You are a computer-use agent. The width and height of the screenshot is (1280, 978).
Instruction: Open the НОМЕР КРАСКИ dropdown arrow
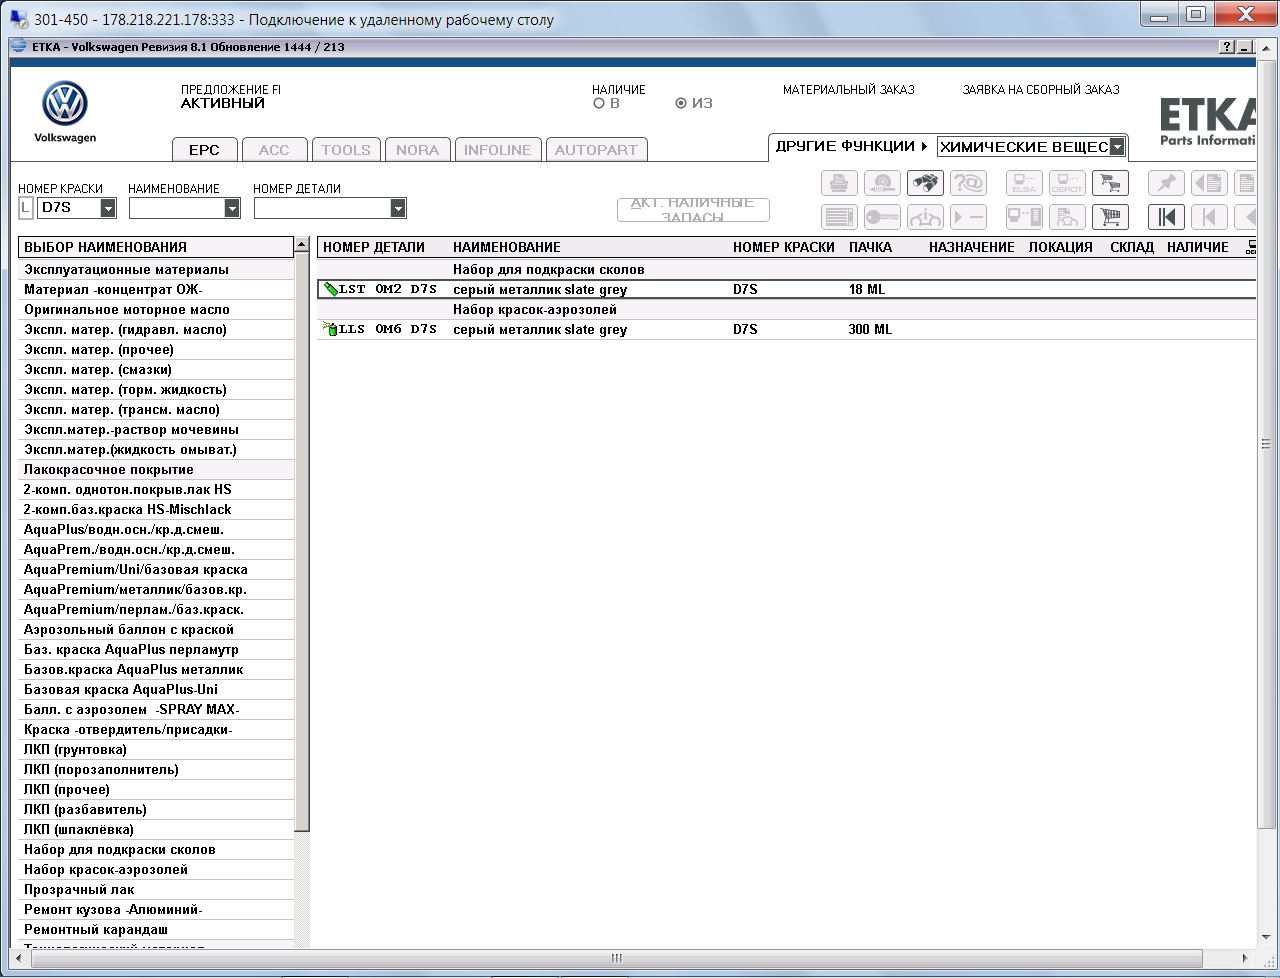coord(108,208)
